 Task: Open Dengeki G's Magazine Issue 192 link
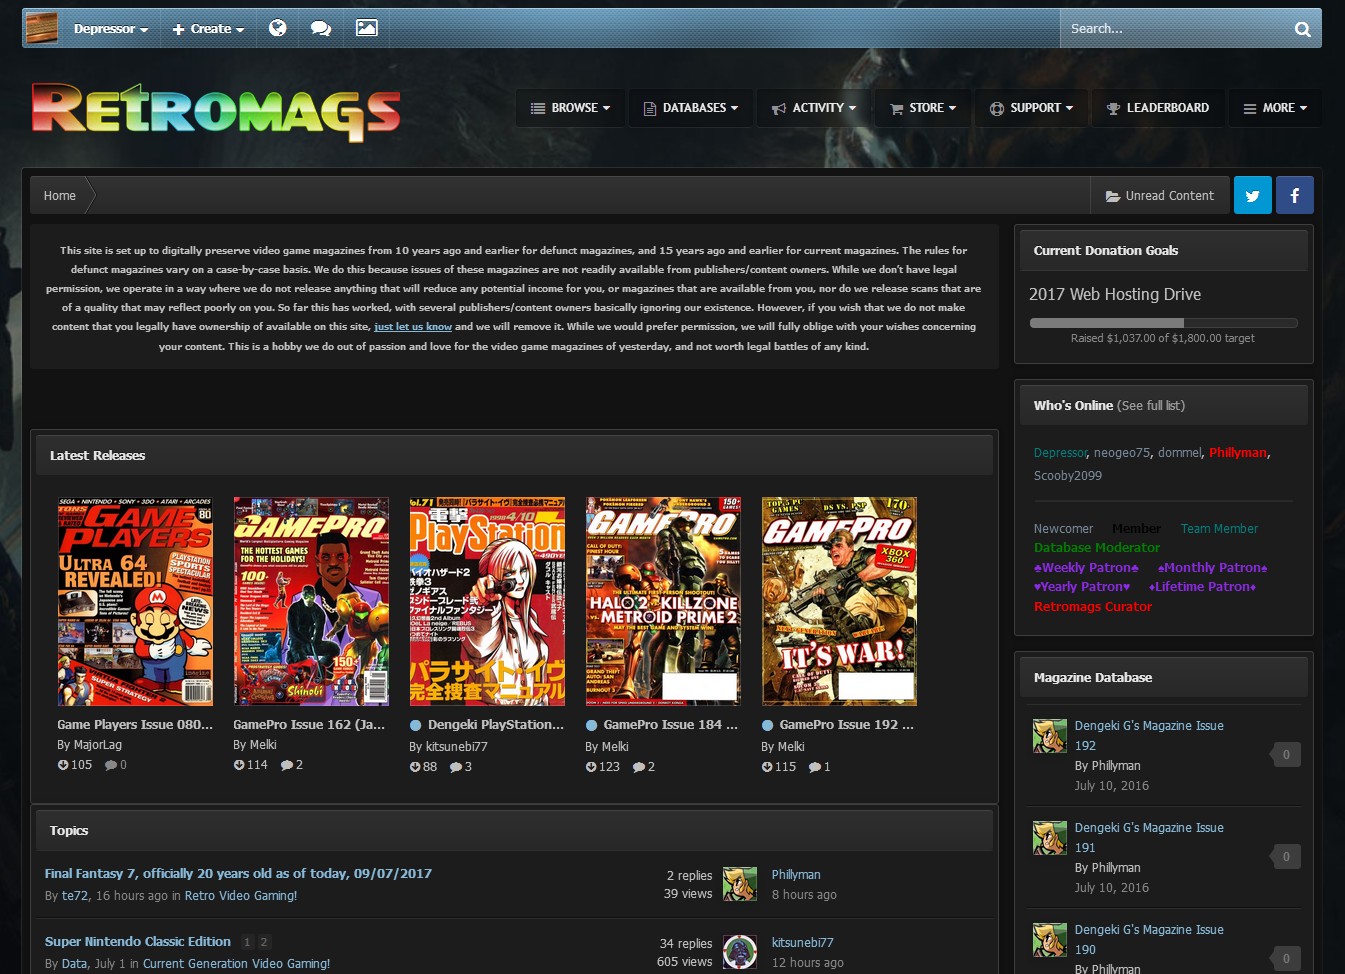1149,736
